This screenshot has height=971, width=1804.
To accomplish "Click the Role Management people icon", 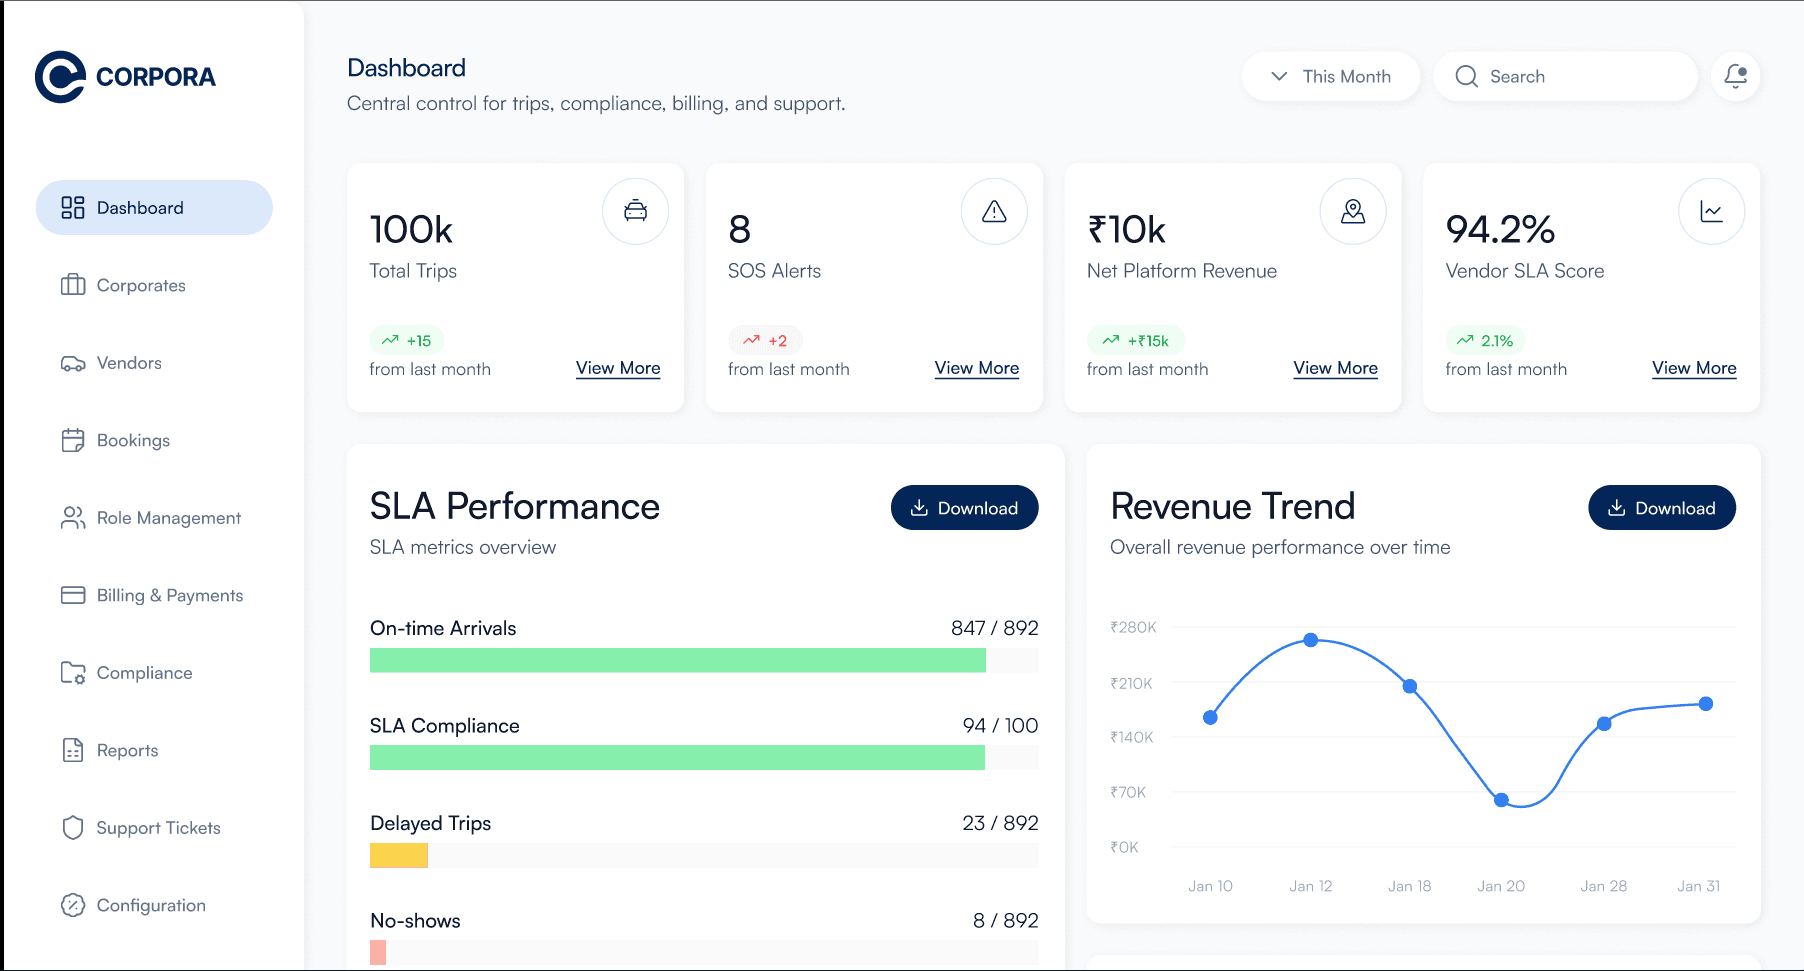I will 73,518.
